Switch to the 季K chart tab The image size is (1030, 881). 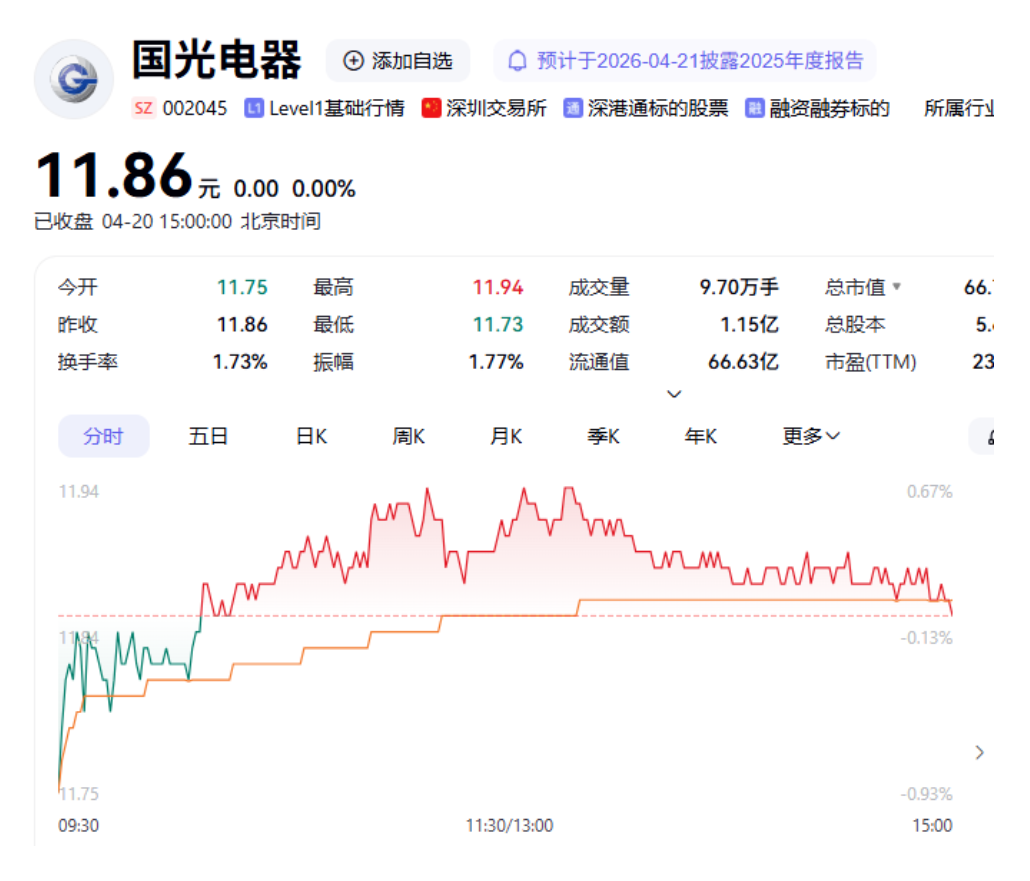[603, 436]
